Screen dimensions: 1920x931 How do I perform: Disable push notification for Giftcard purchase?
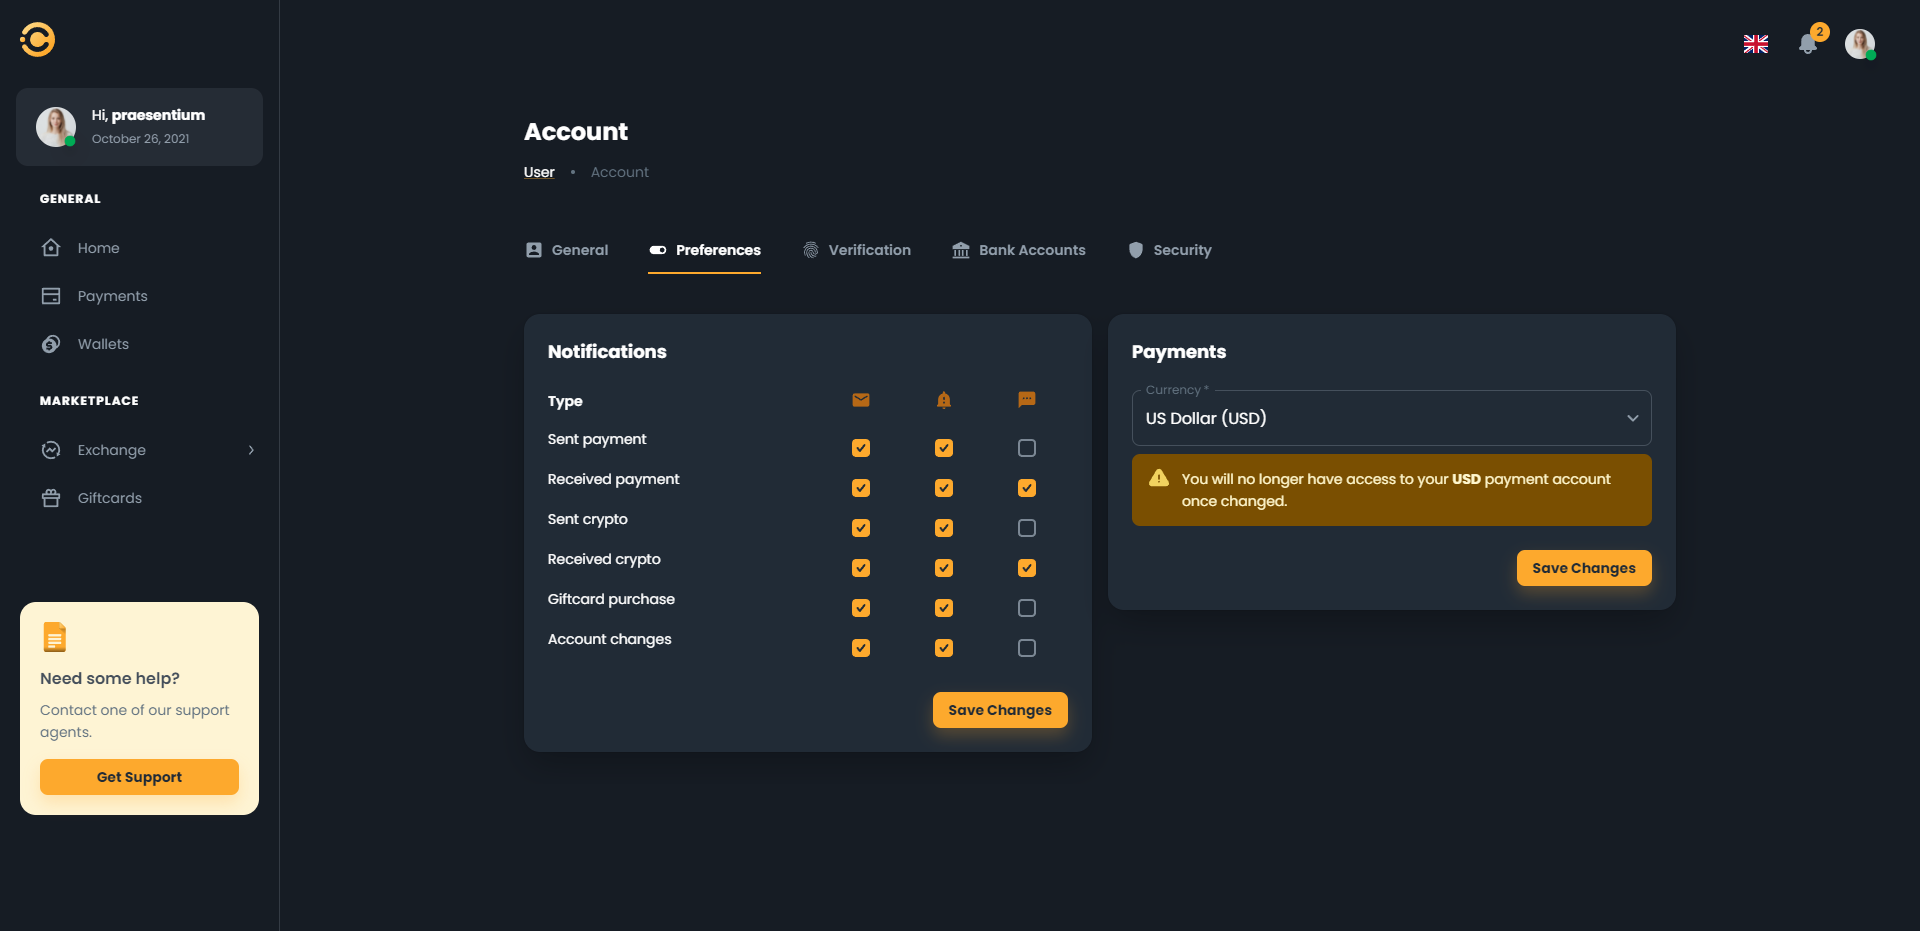coord(943,608)
